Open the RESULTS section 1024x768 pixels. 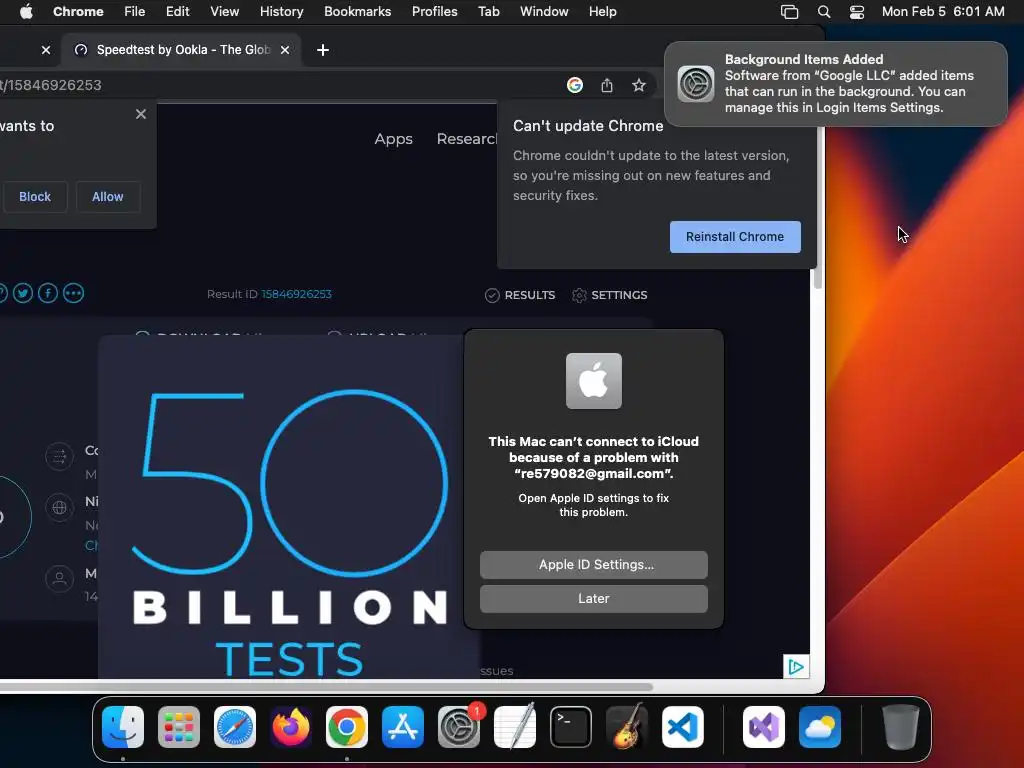click(x=520, y=295)
